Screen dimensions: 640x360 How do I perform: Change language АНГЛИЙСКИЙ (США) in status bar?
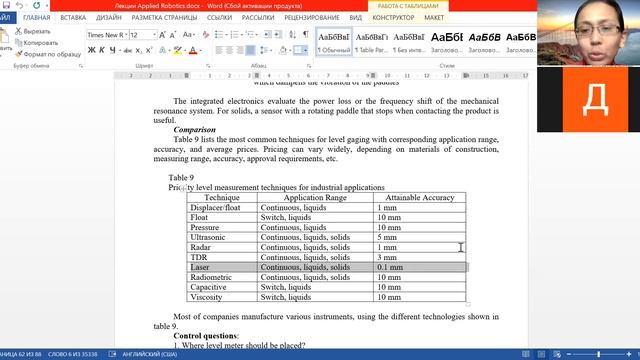(149, 354)
